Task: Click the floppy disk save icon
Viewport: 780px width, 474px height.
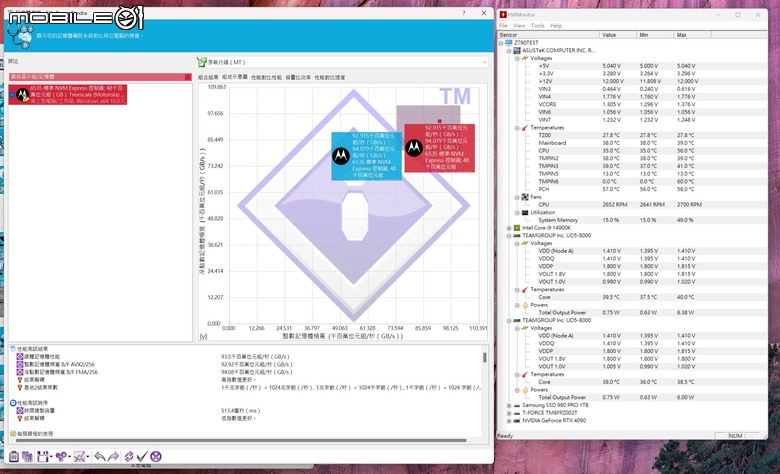Action: pyautogui.click(x=42, y=456)
